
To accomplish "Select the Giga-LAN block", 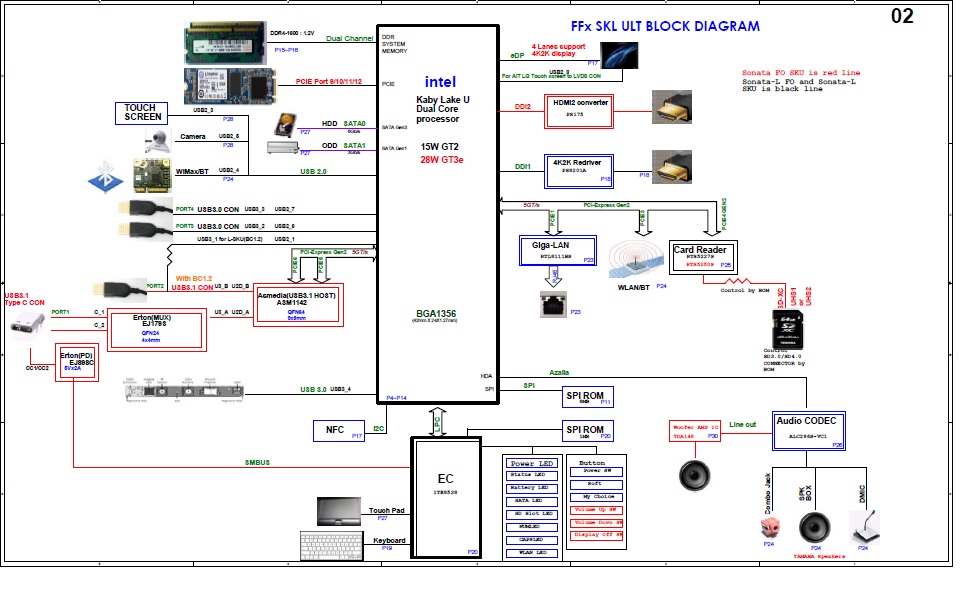I will [558, 251].
